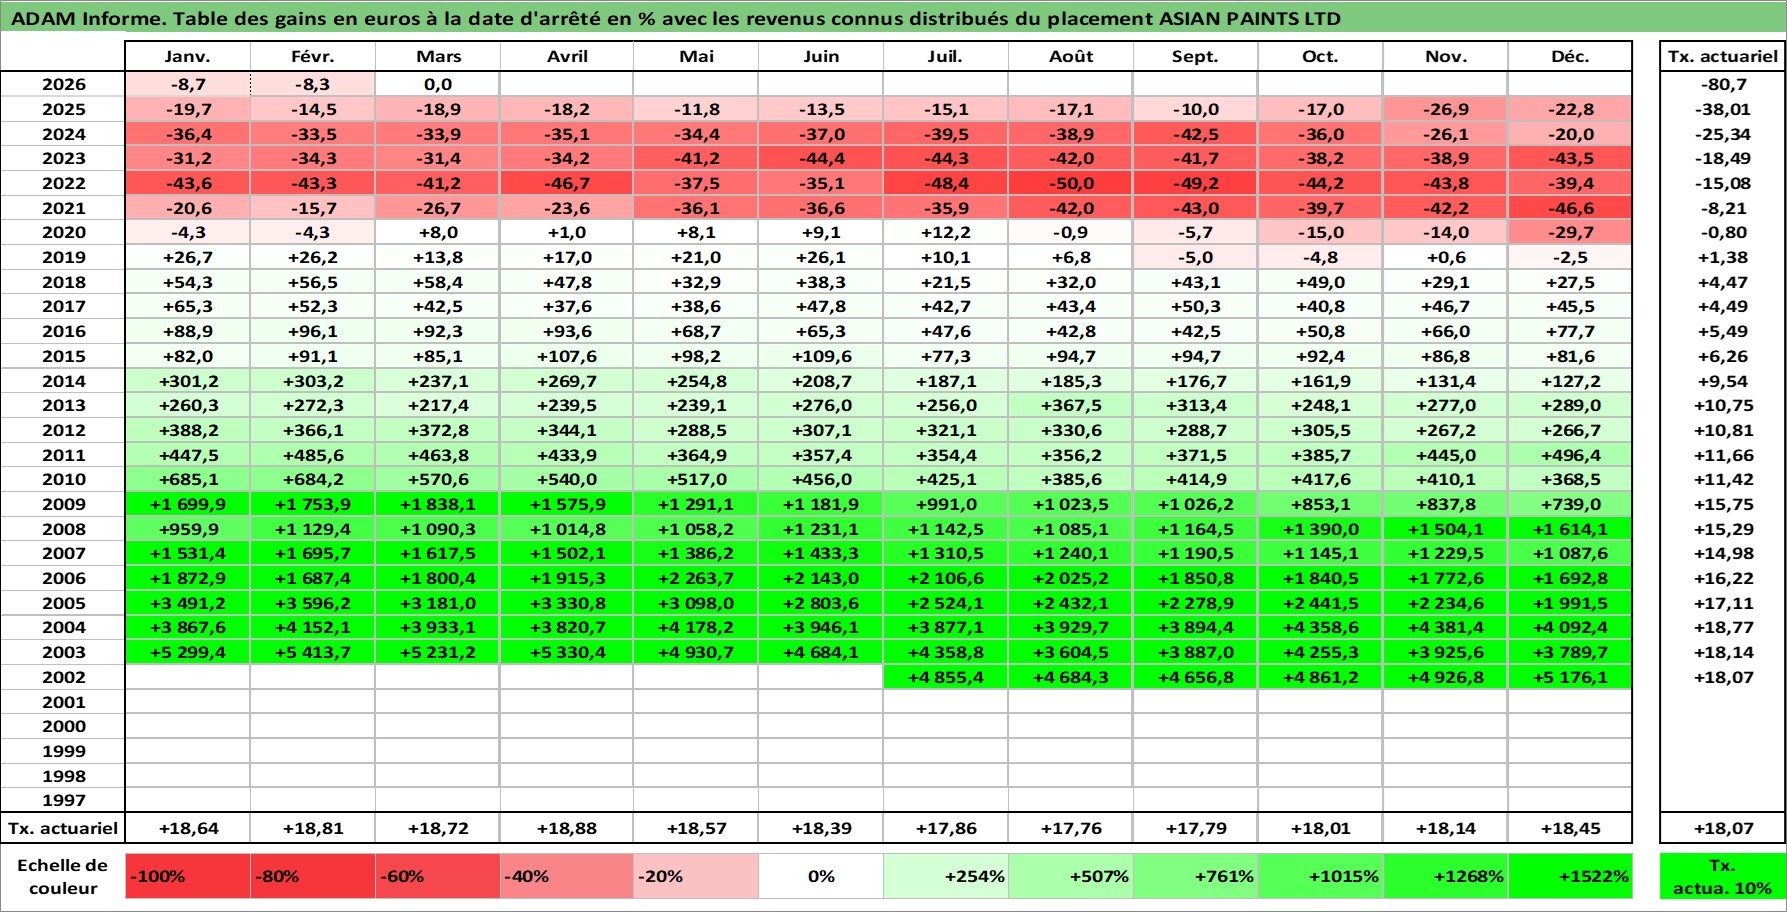Select cell +109,6 in 2015 row
Image resolution: width=1787 pixels, height=912 pixels.
[821, 356]
